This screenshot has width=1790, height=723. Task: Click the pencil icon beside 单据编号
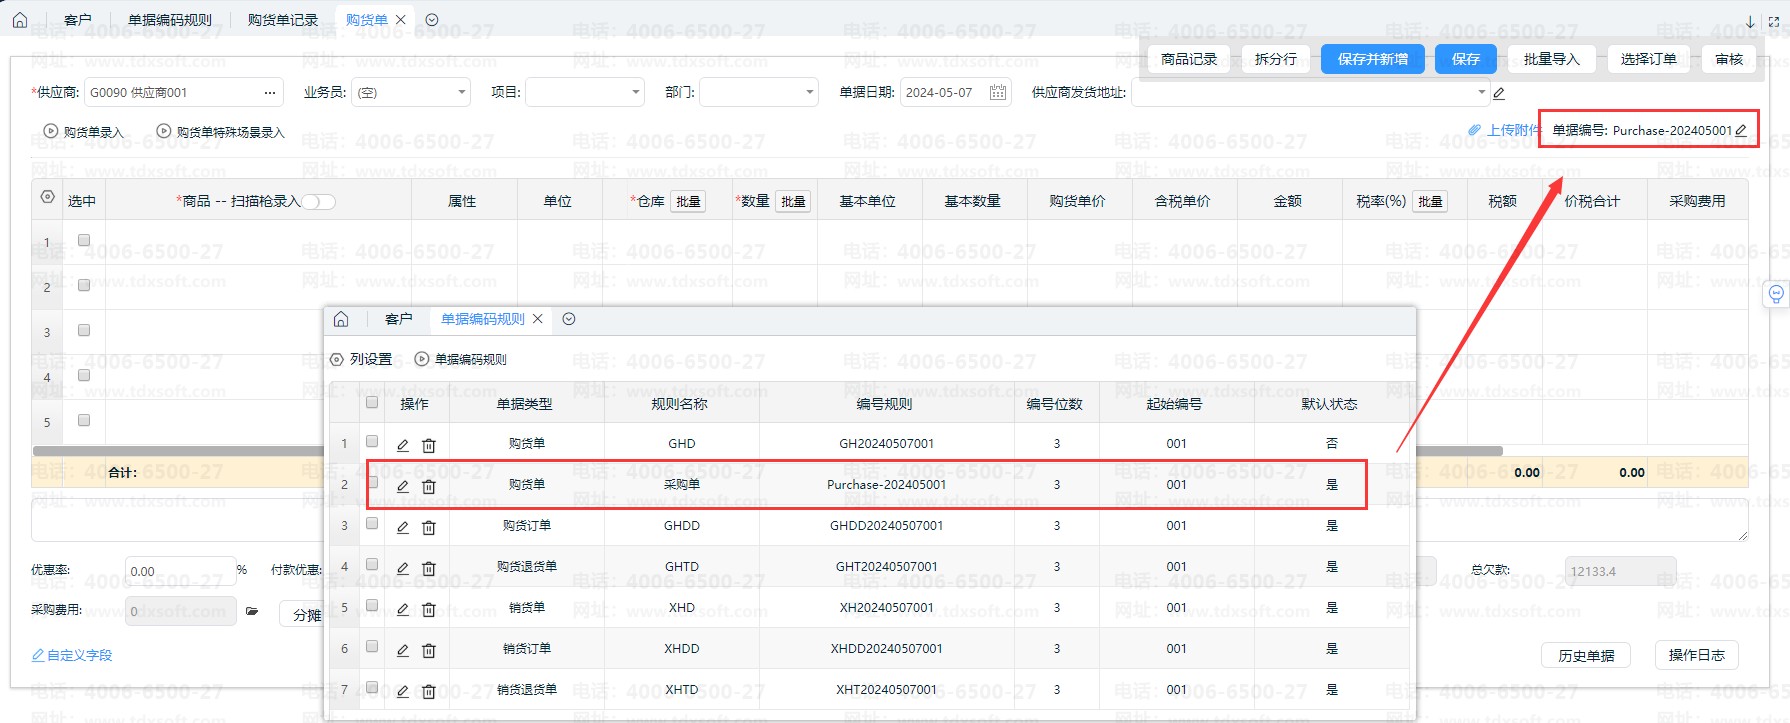pyautogui.click(x=1741, y=130)
